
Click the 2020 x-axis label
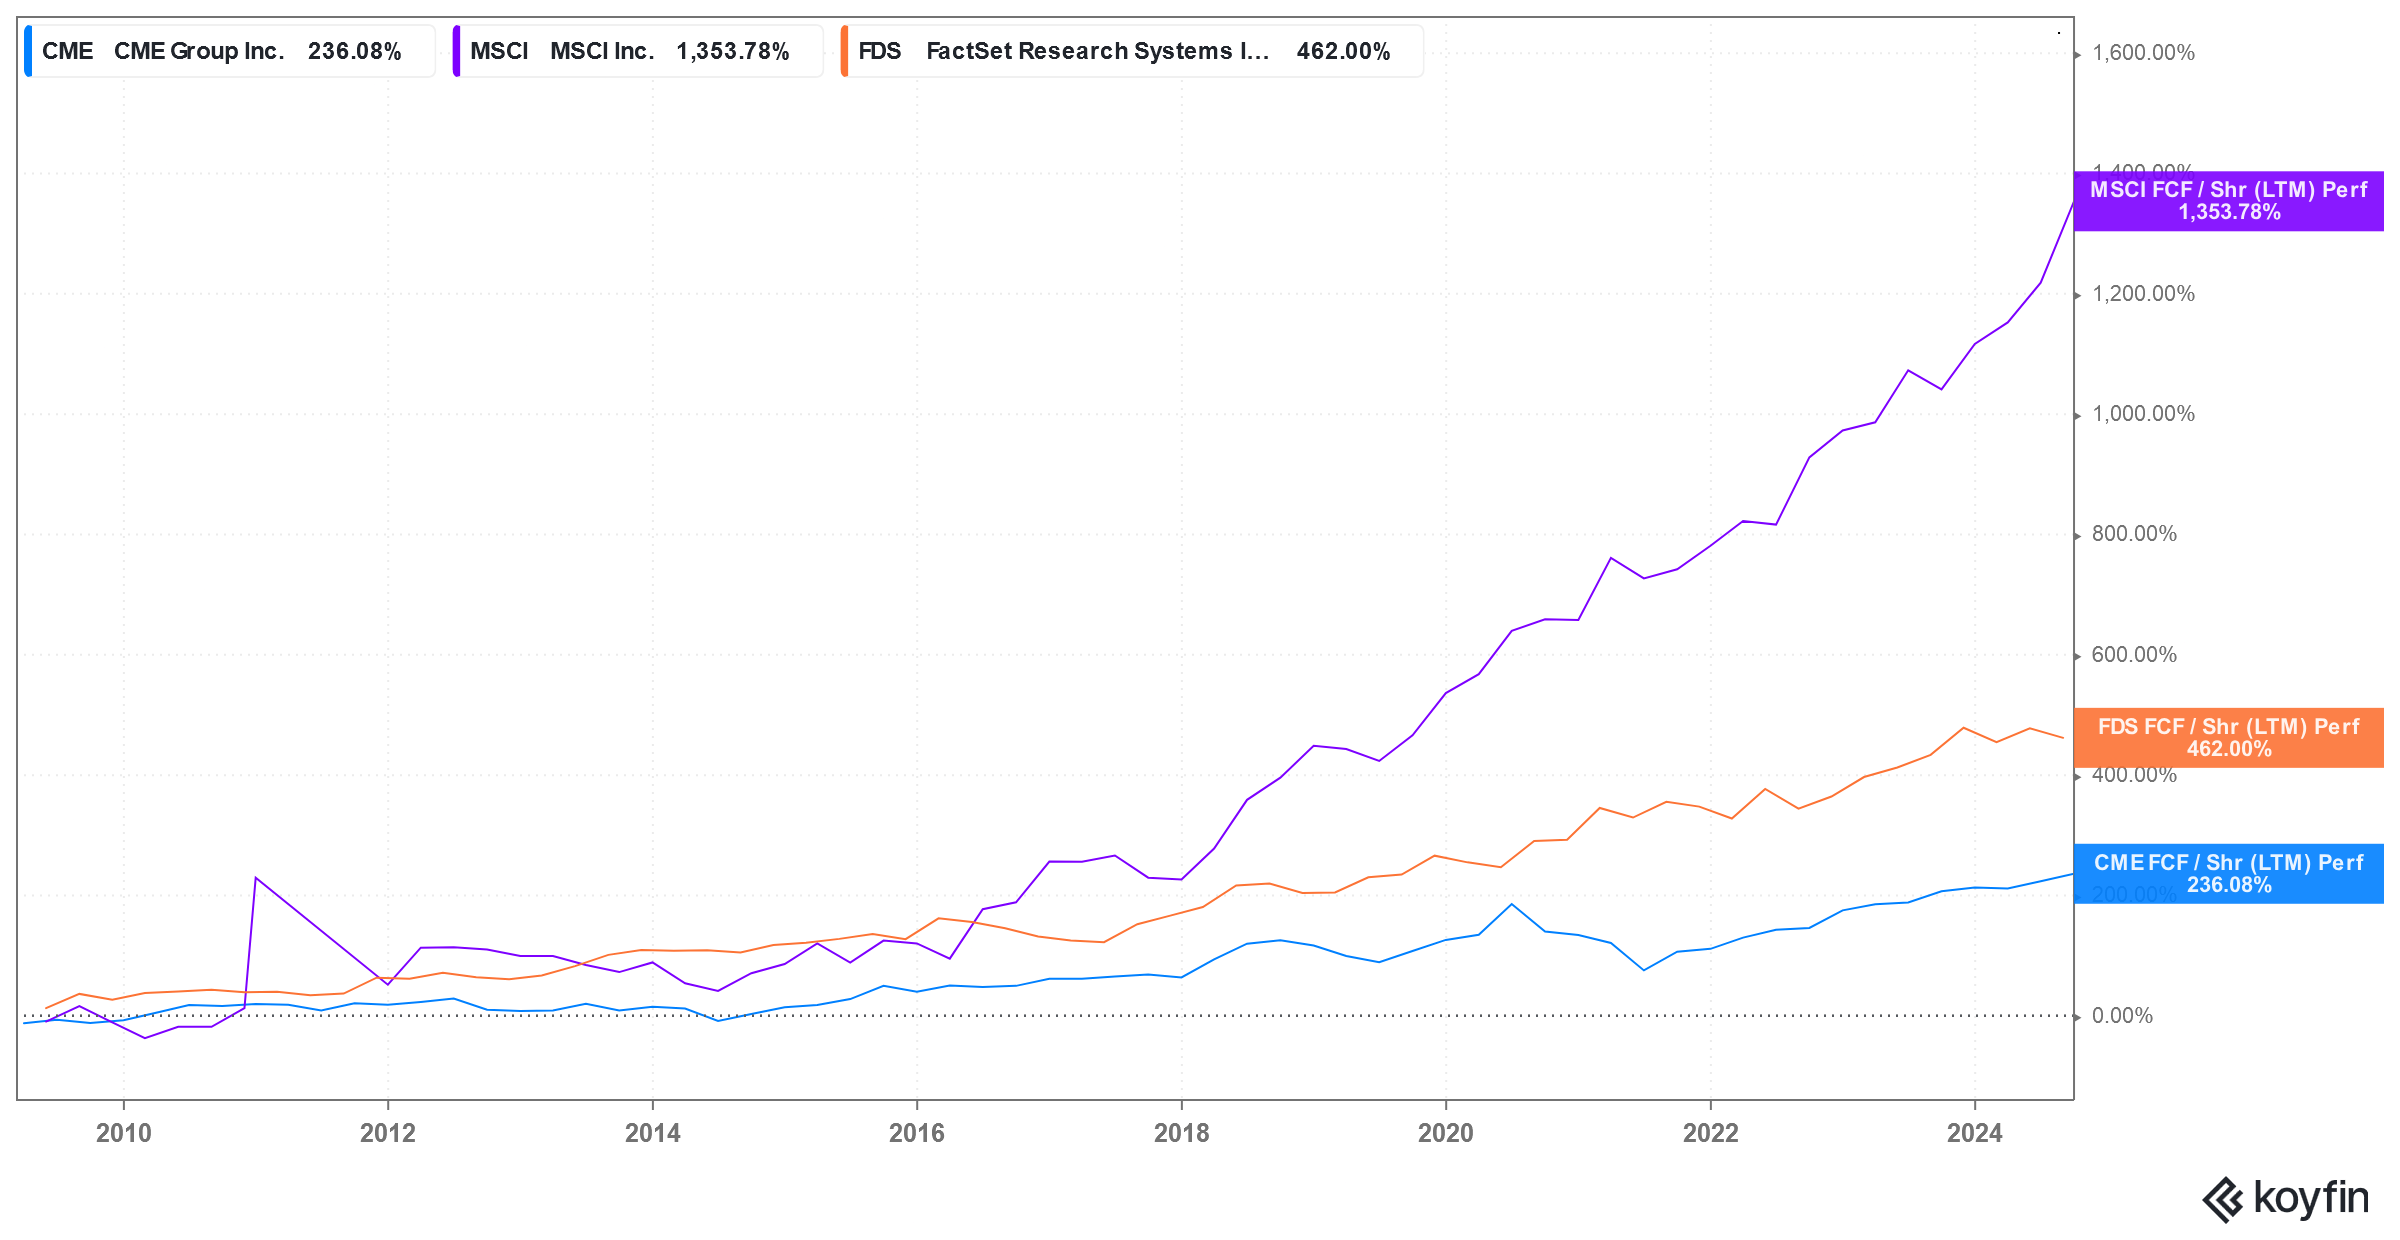pyautogui.click(x=1446, y=1133)
